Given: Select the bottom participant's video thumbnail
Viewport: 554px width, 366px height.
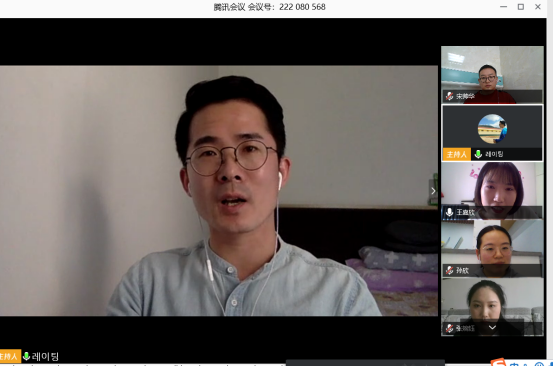Looking at the screenshot, I should [x=492, y=307].
